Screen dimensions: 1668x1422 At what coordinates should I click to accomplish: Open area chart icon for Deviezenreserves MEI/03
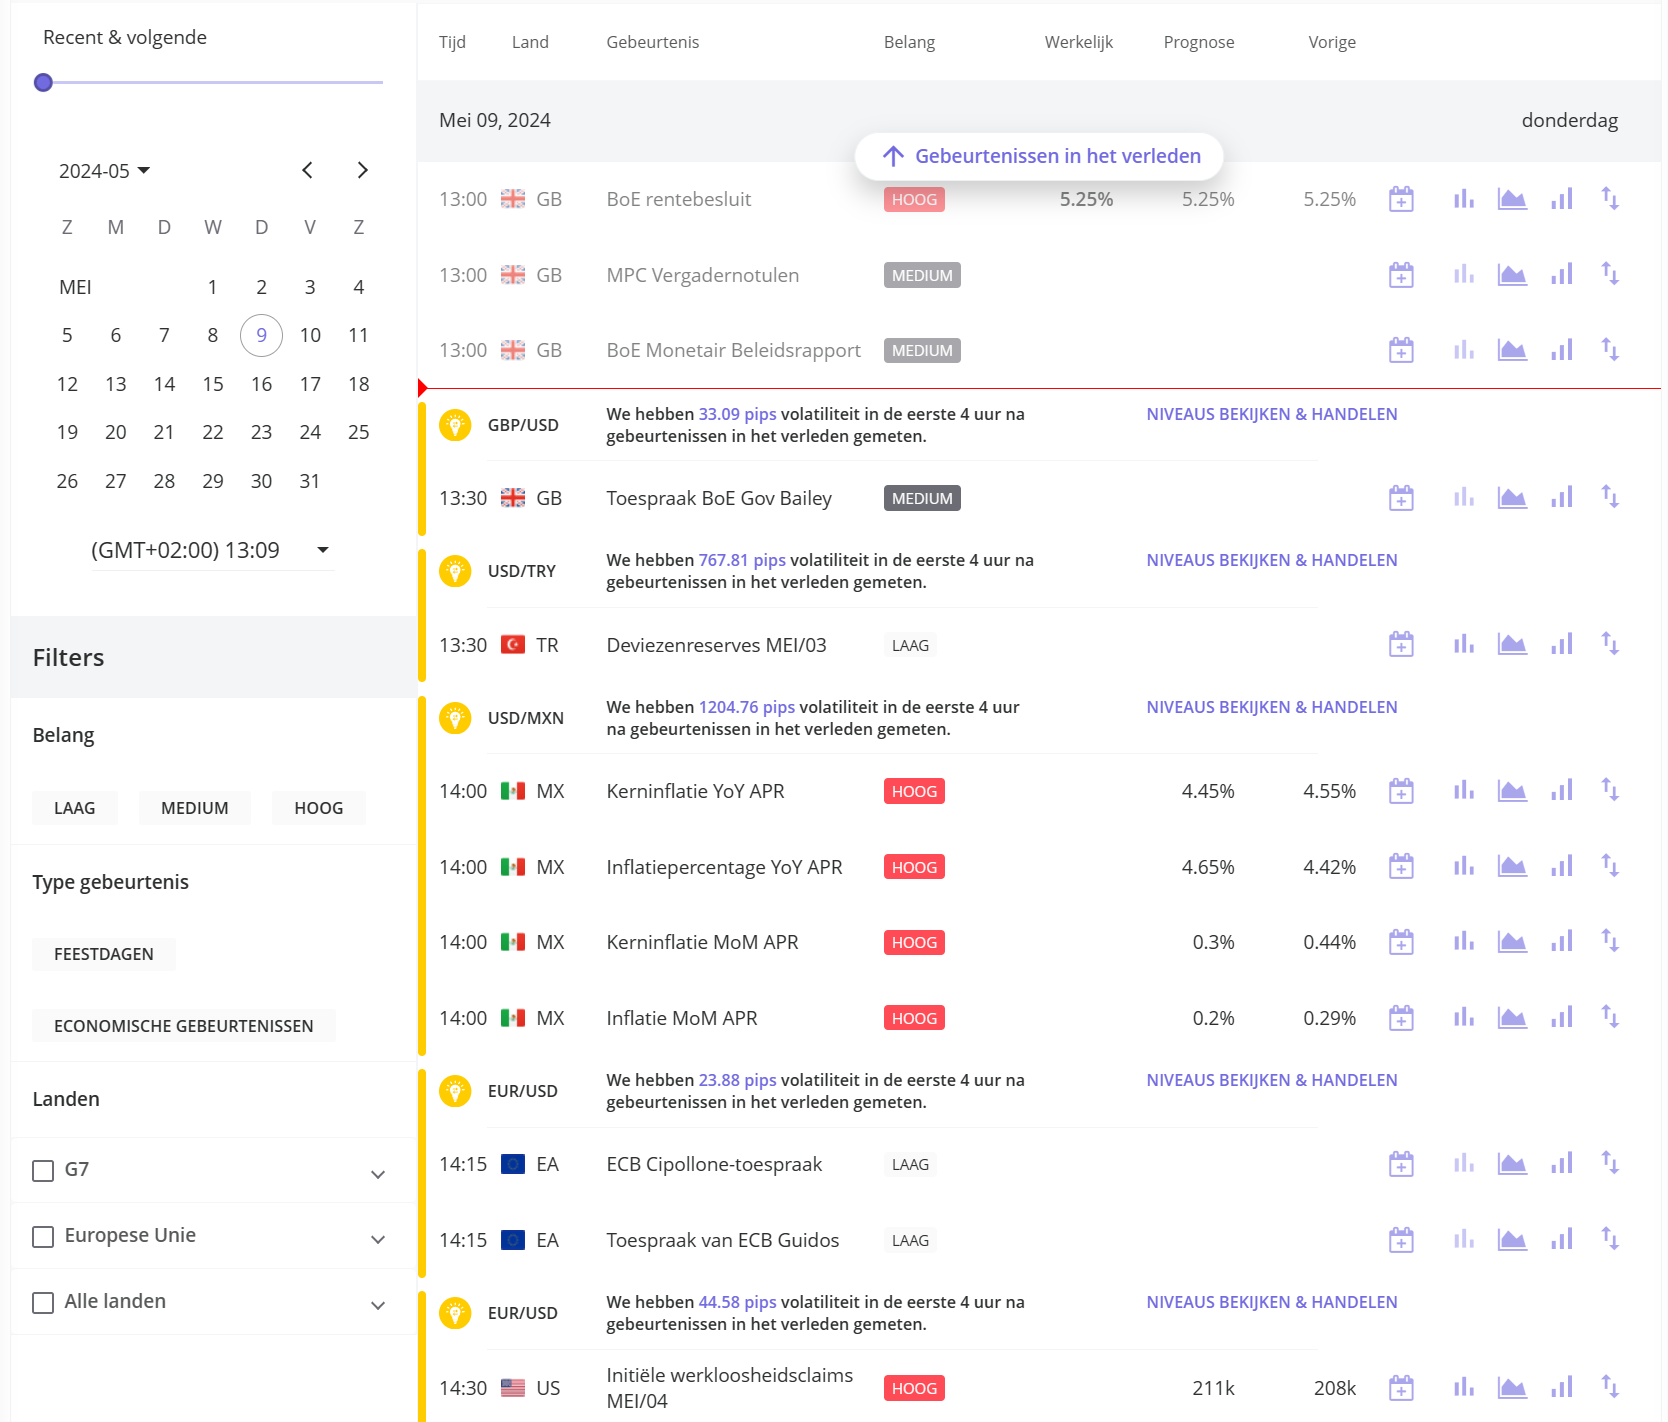[x=1512, y=644]
